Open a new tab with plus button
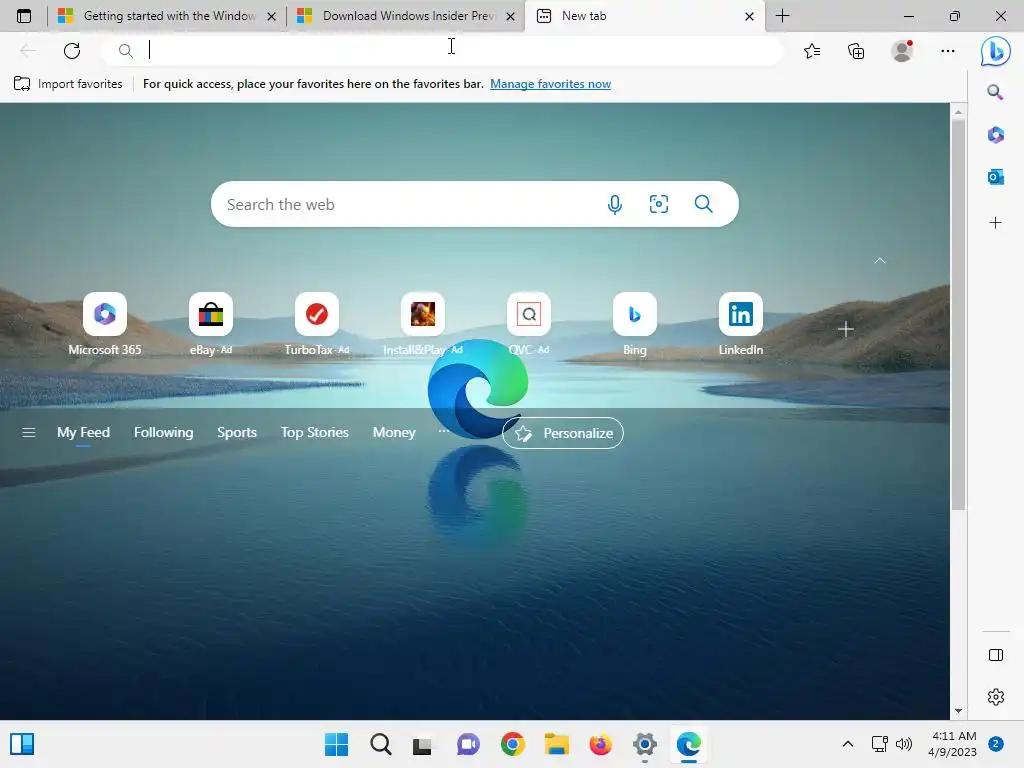 pyautogui.click(x=782, y=16)
